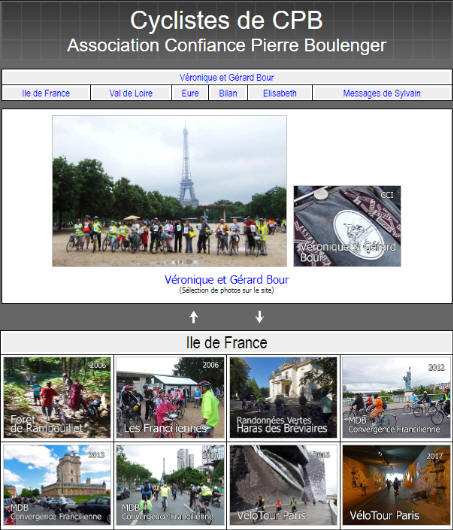The width and height of the screenshot is (453, 530).
Task: Open MDB Convergence Francilienne Statue of Liberty photo
Action: 396,398
